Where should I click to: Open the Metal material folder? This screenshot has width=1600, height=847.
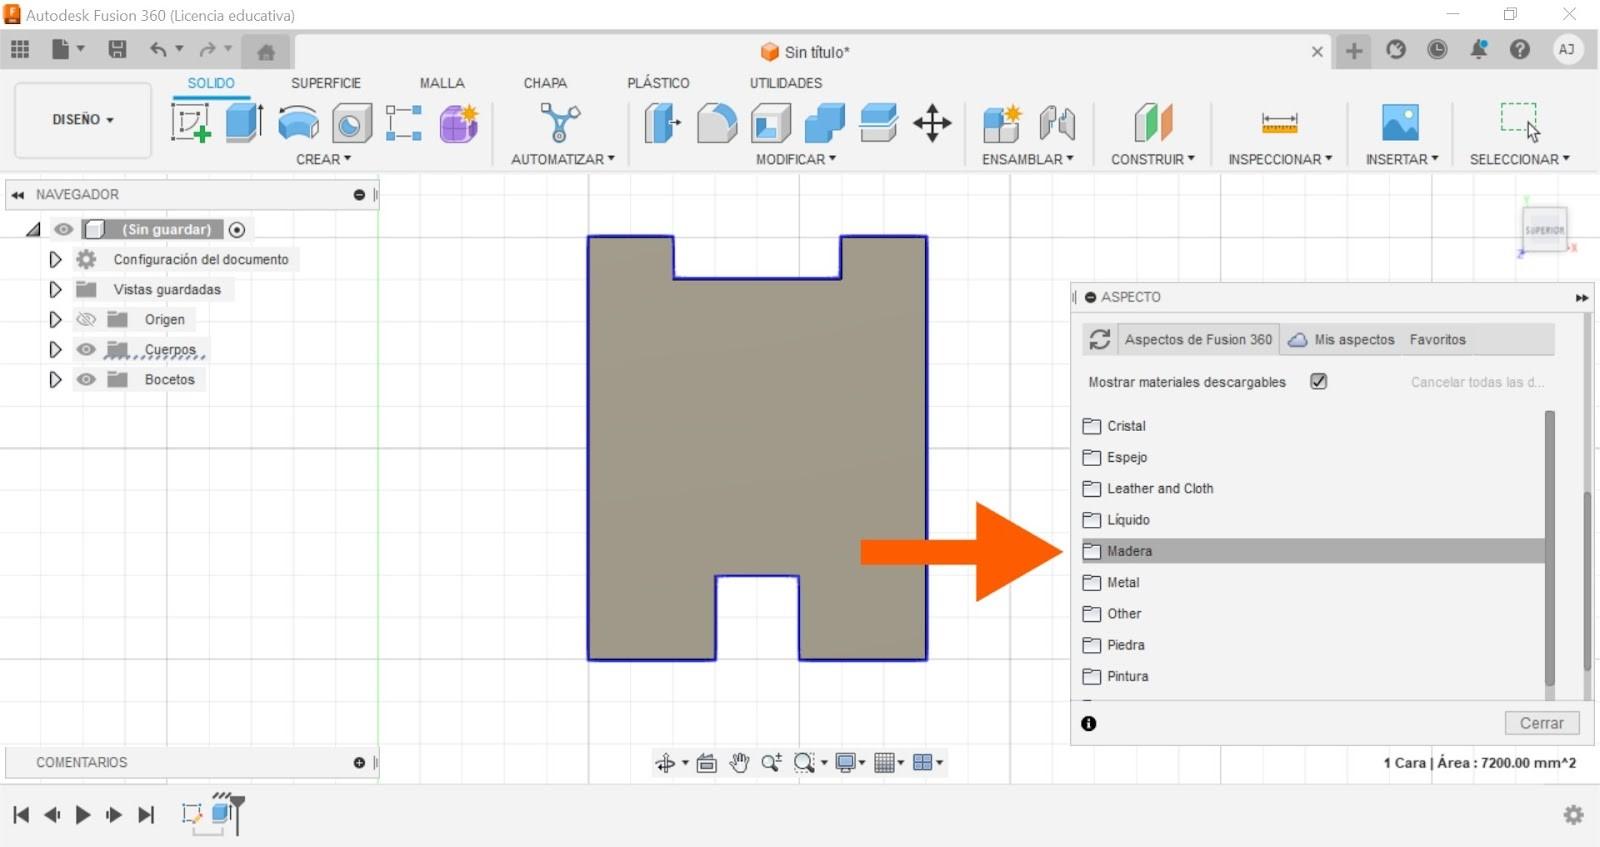pyautogui.click(x=1313, y=582)
